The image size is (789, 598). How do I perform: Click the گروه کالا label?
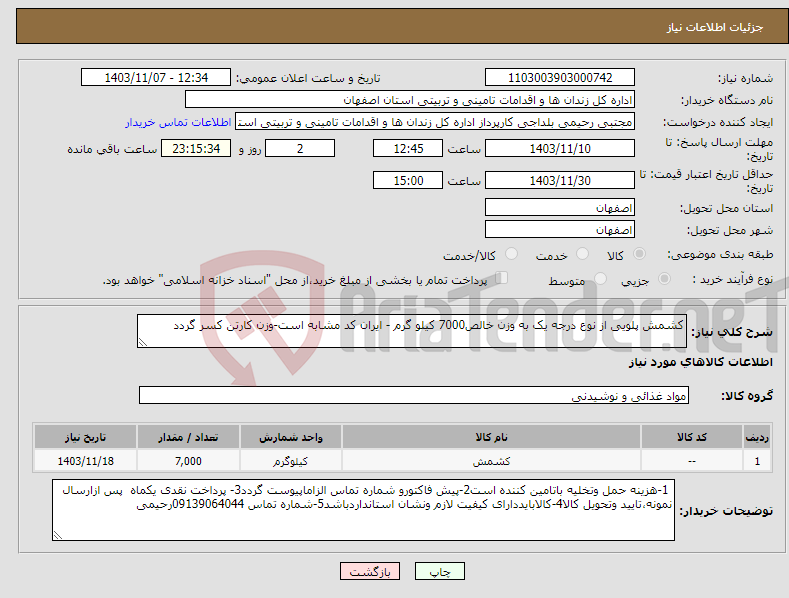point(747,396)
